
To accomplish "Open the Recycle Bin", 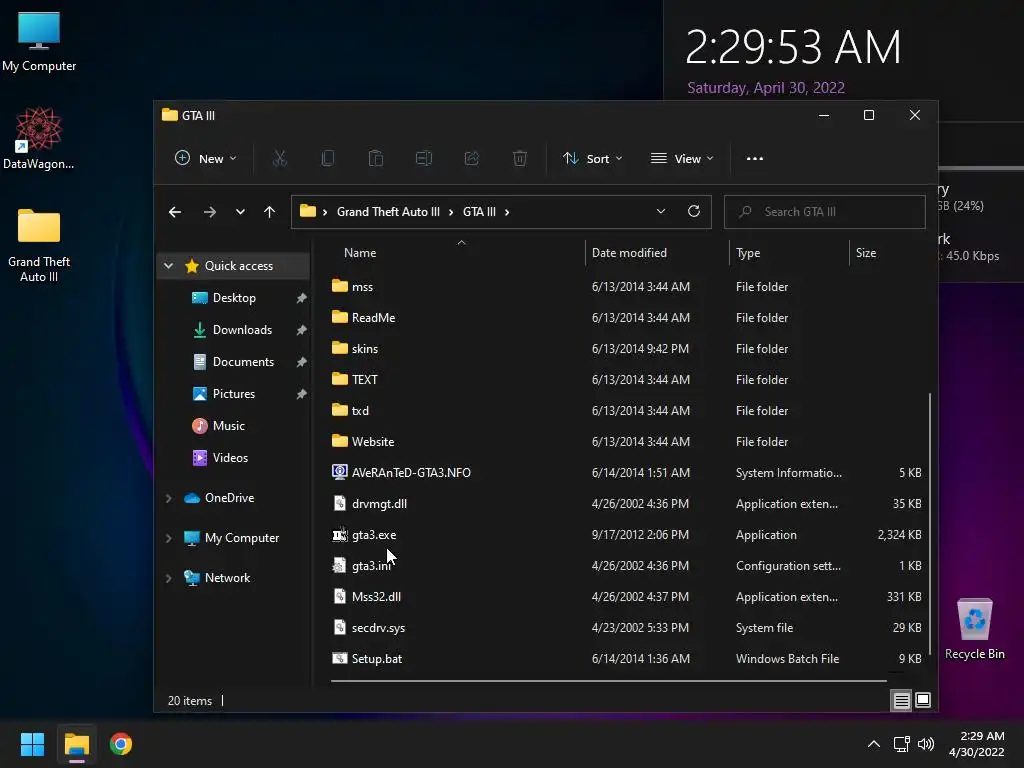I will click(x=974, y=628).
